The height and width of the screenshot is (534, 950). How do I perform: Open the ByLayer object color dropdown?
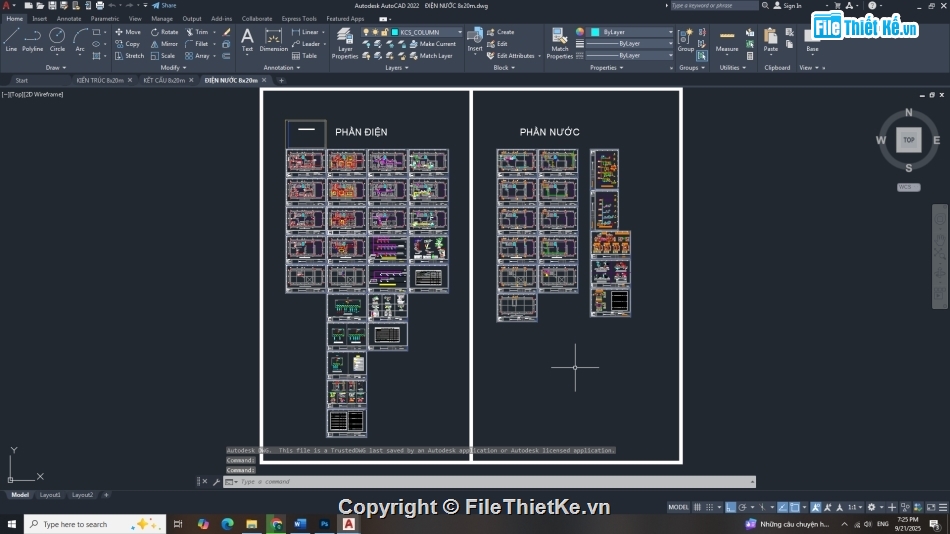click(x=630, y=32)
